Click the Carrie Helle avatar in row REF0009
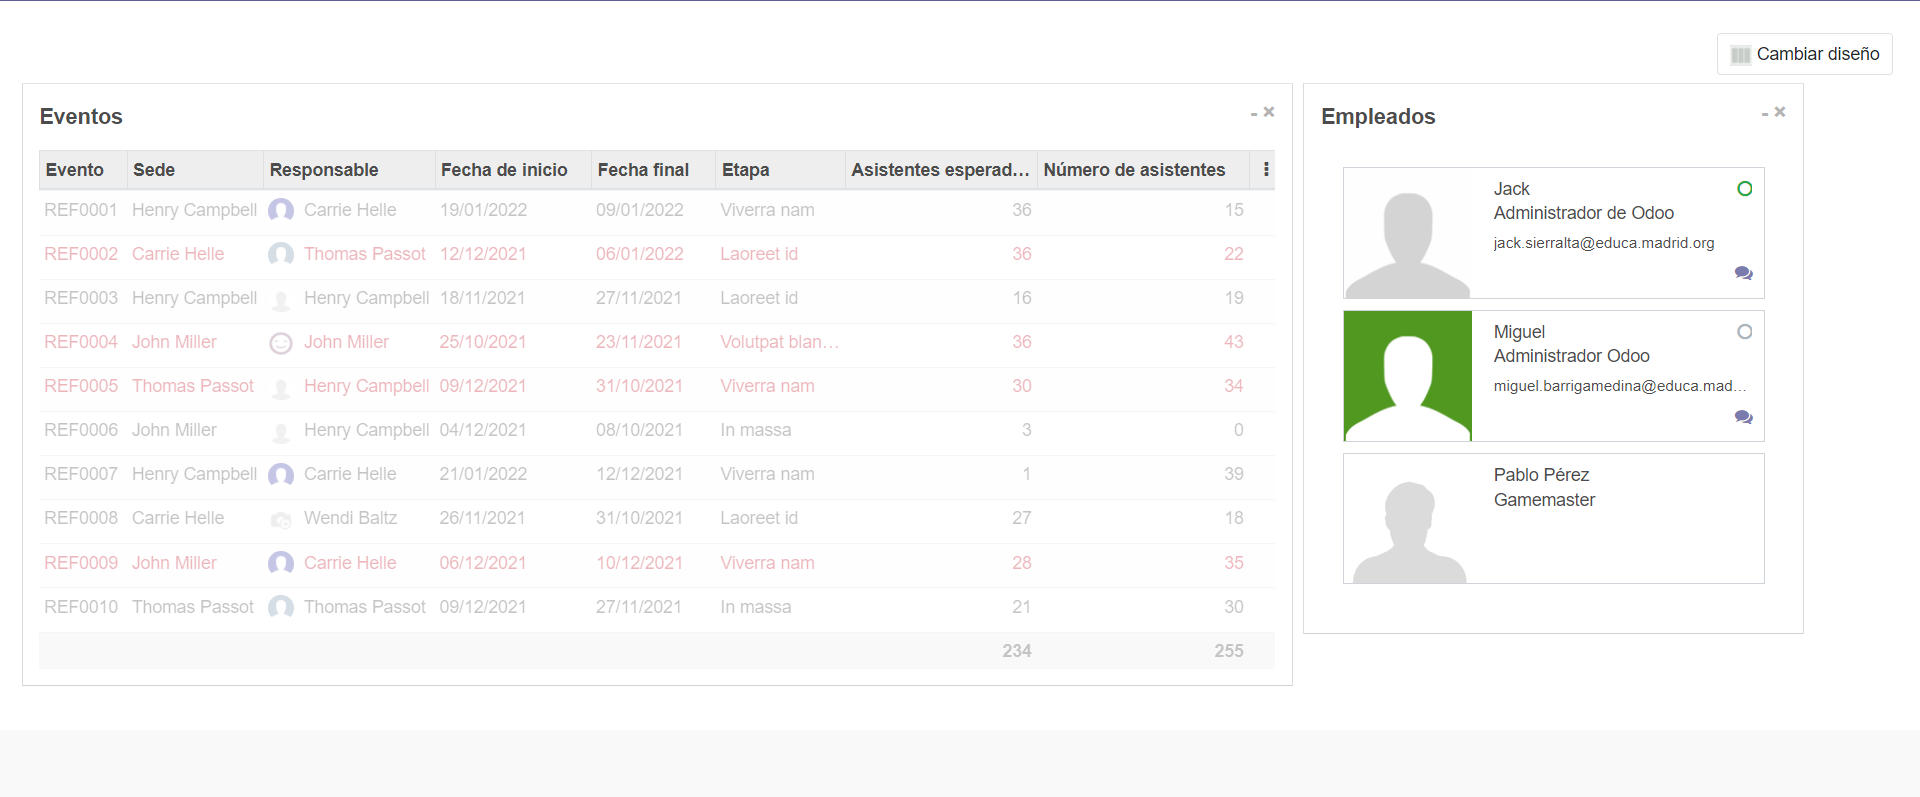1920x797 pixels. point(281,563)
